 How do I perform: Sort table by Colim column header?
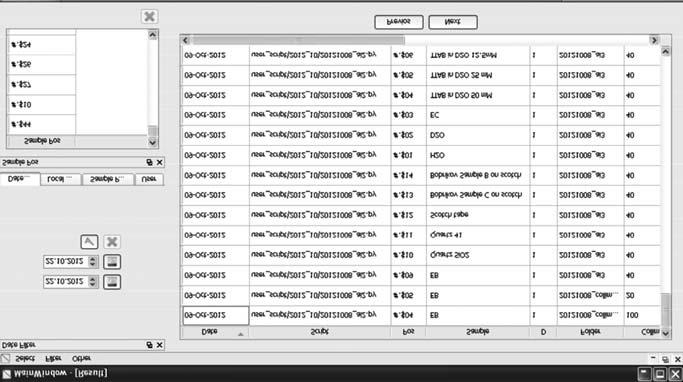tap(642, 332)
